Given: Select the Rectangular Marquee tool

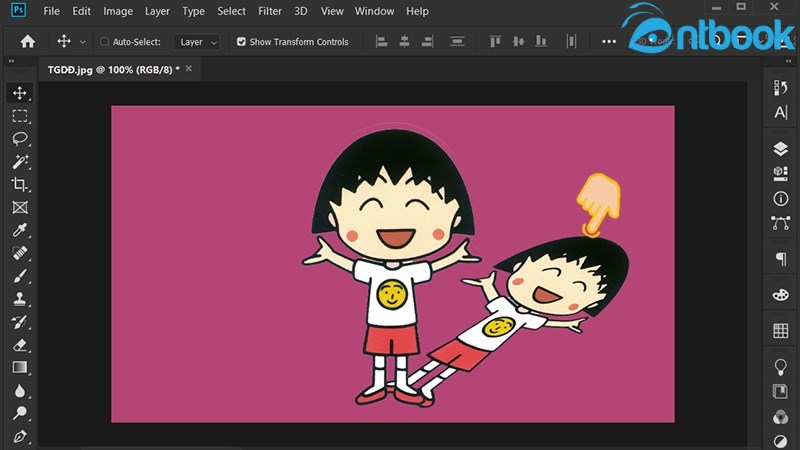Looking at the screenshot, I should click(20, 116).
